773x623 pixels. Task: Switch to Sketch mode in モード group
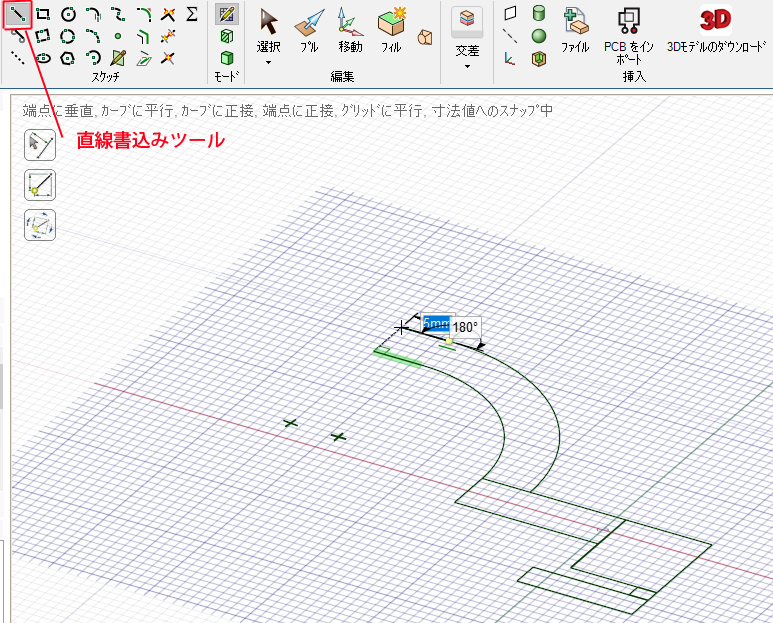pyautogui.click(x=227, y=14)
